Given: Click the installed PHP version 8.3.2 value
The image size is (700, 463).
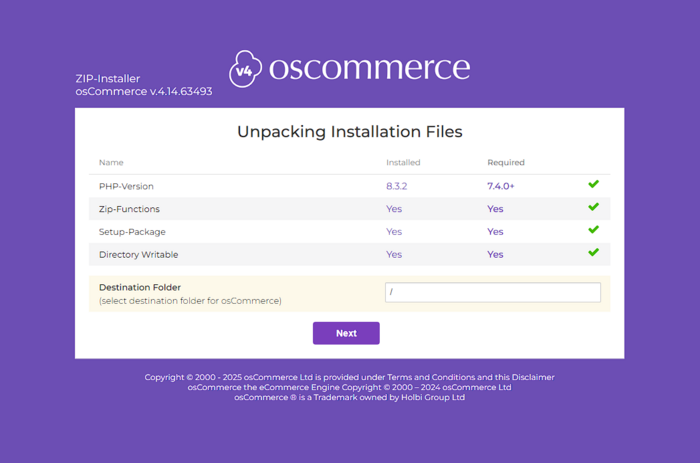Looking at the screenshot, I should (397, 186).
